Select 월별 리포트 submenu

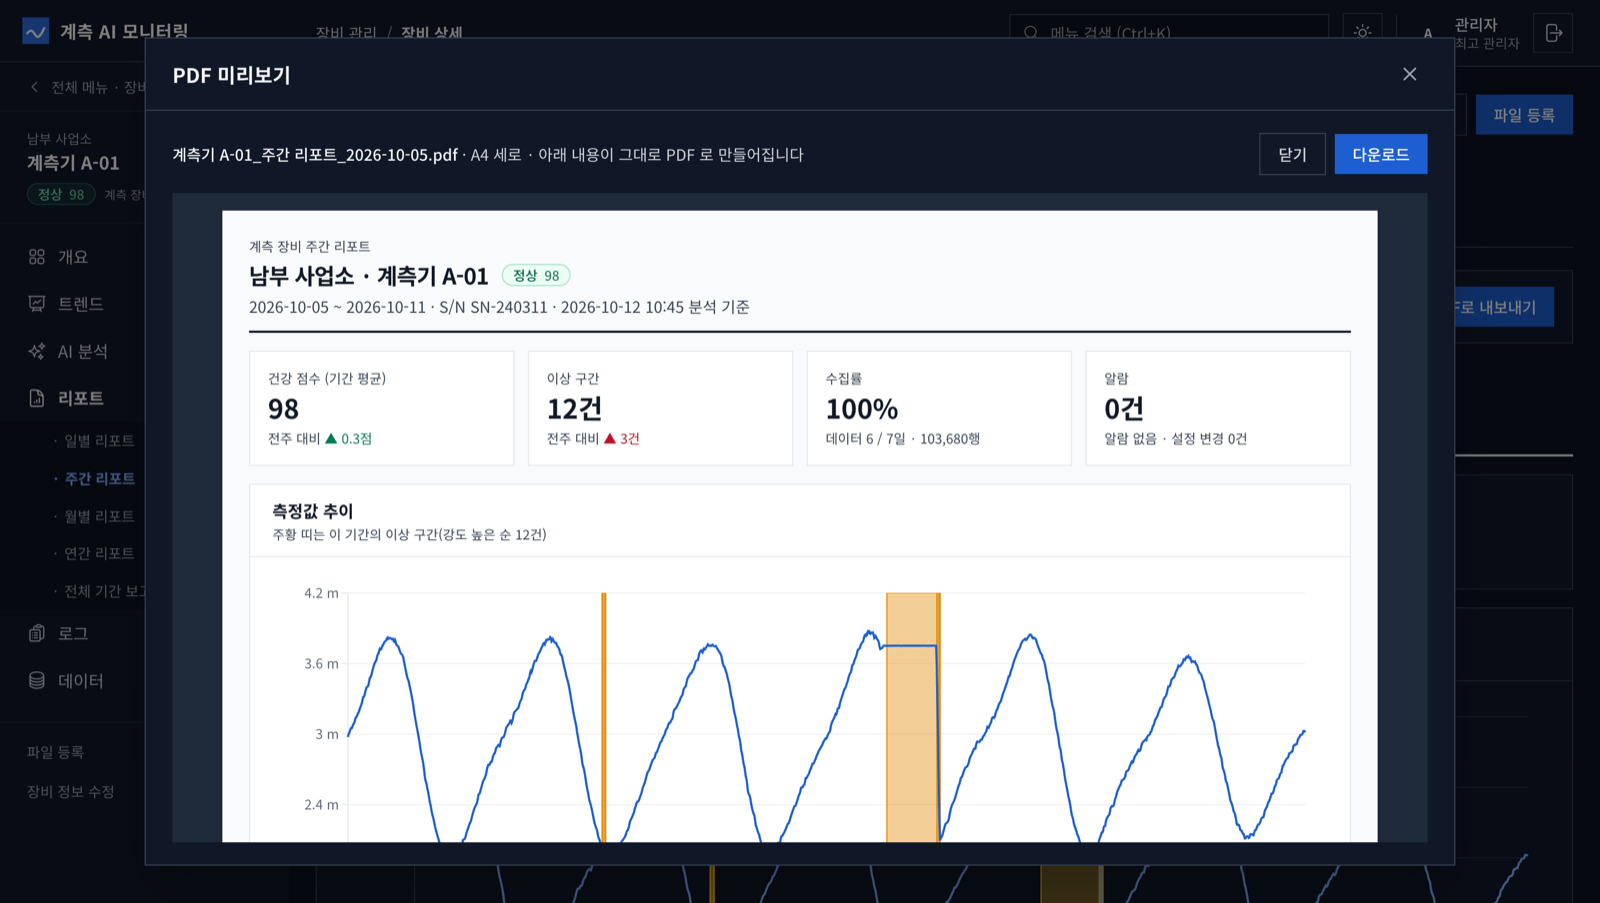point(99,516)
